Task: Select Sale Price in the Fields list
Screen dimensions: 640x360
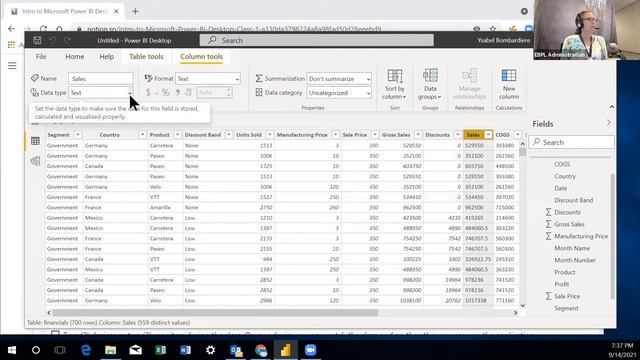Action: click(x=567, y=296)
